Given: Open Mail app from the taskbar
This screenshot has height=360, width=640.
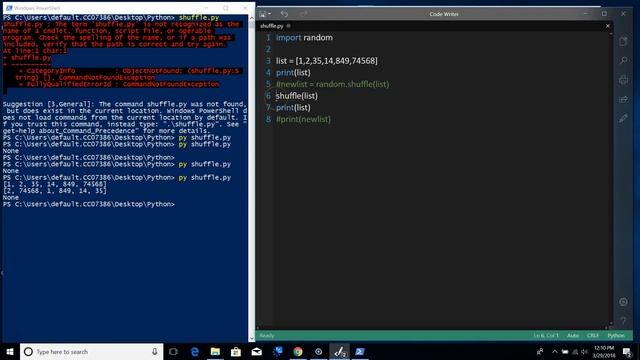Looking at the screenshot, I should (256, 351).
